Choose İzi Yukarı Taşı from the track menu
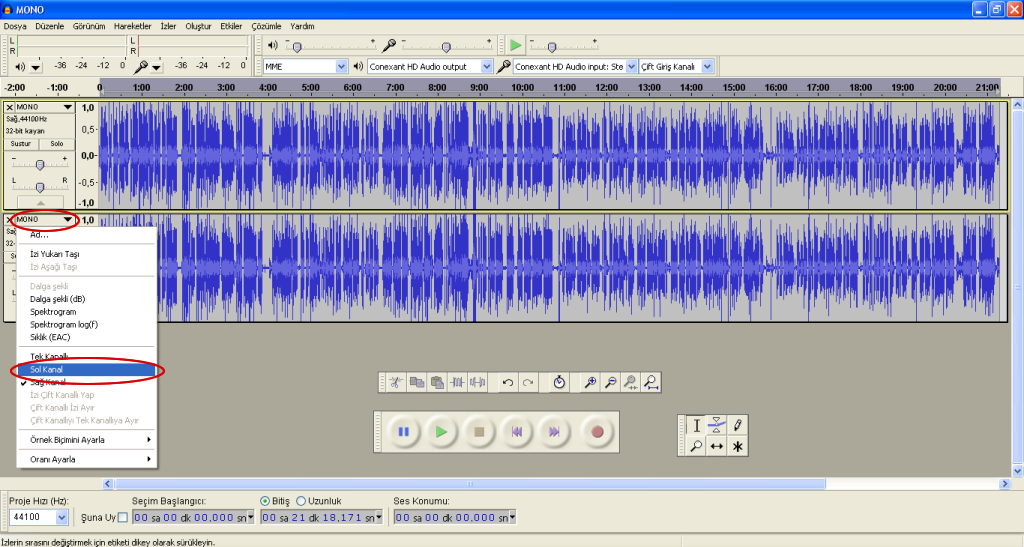This screenshot has width=1024, height=547. 87,254
